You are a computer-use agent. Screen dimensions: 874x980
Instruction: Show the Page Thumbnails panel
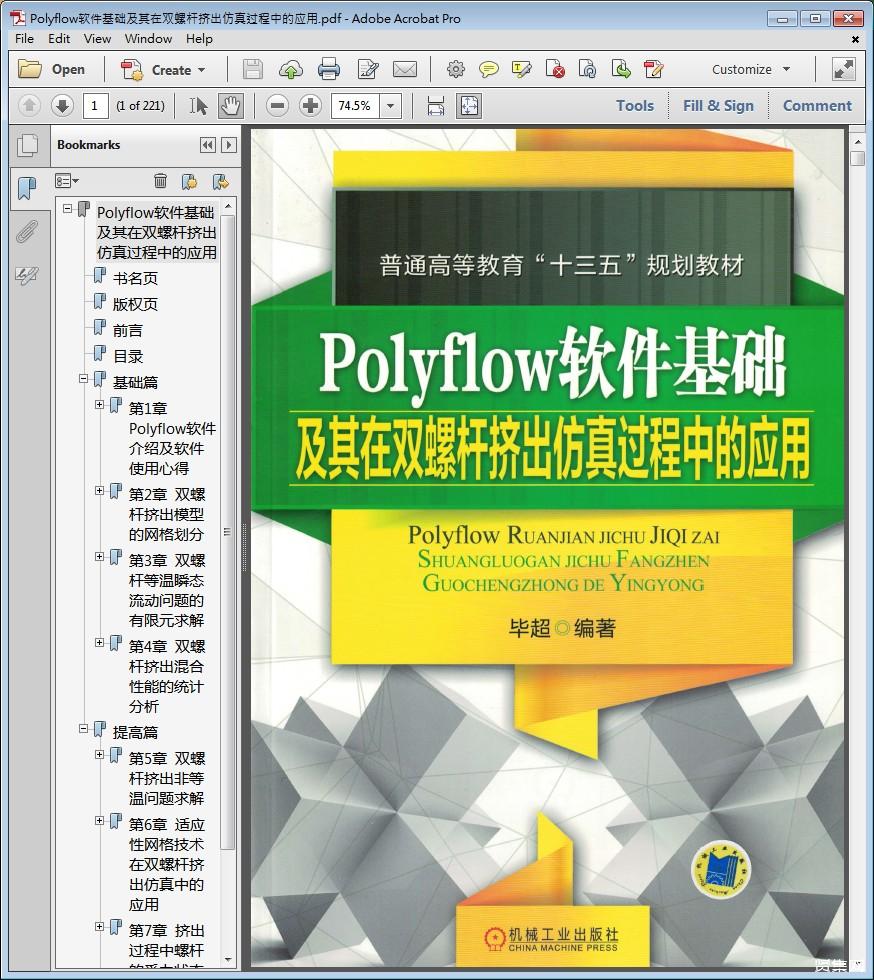click(27, 145)
